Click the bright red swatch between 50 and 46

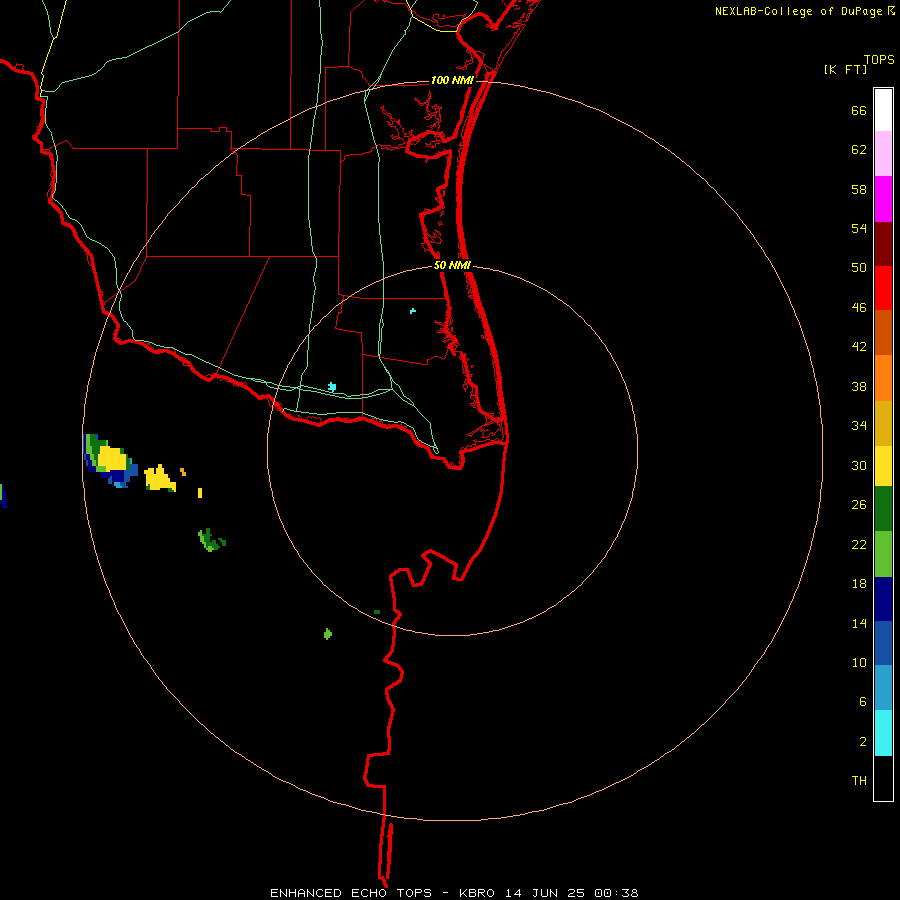[x=883, y=288]
